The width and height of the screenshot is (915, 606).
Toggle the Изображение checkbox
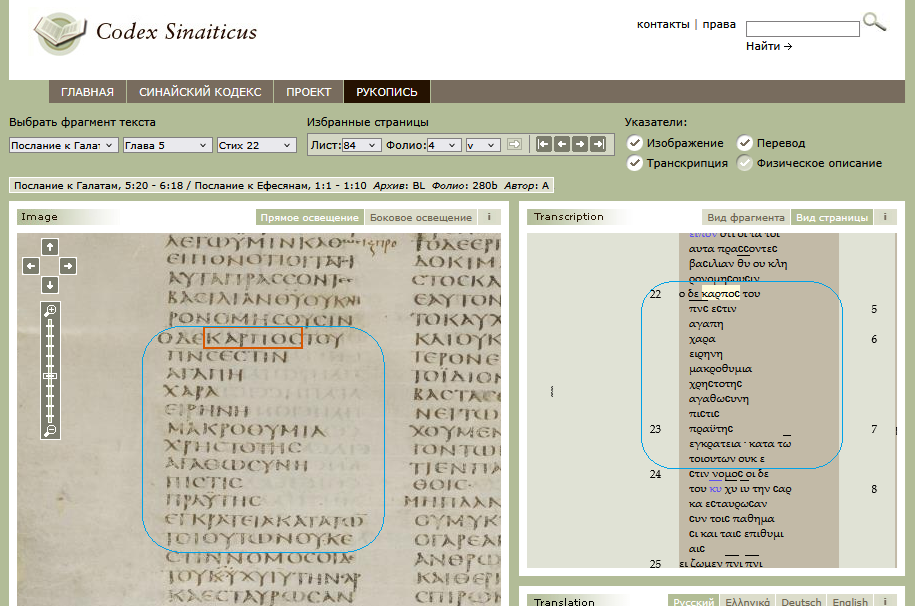[x=634, y=143]
